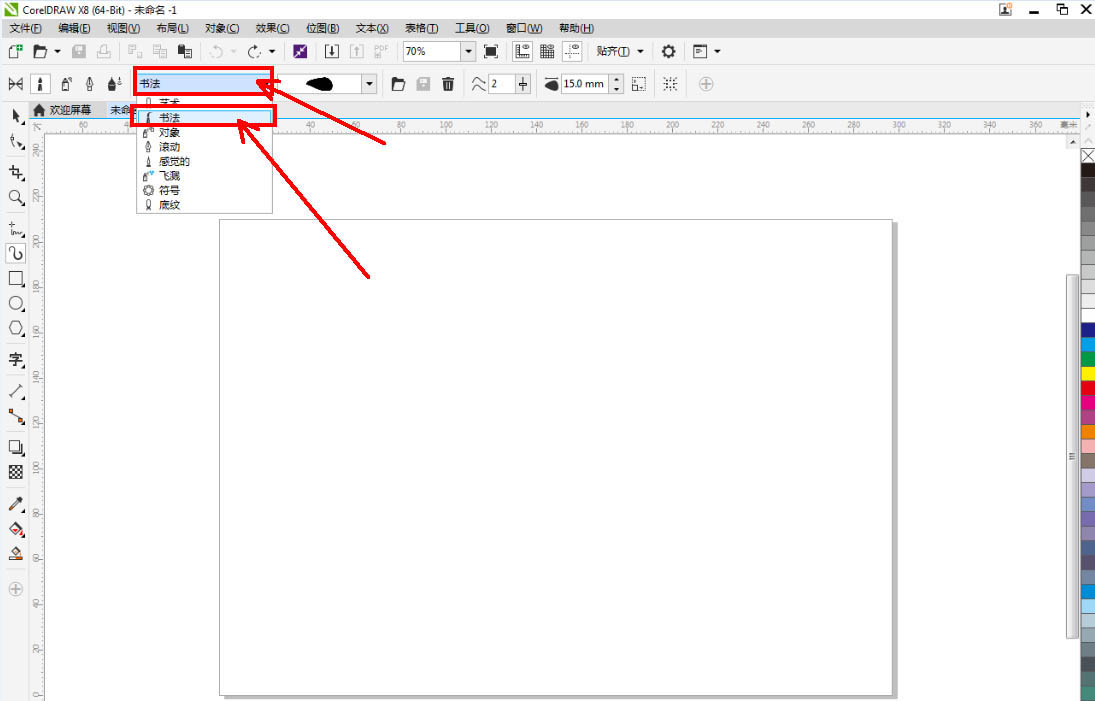Open brush category dropdown showing 书法
1095x701 pixels.
[x=203, y=83]
